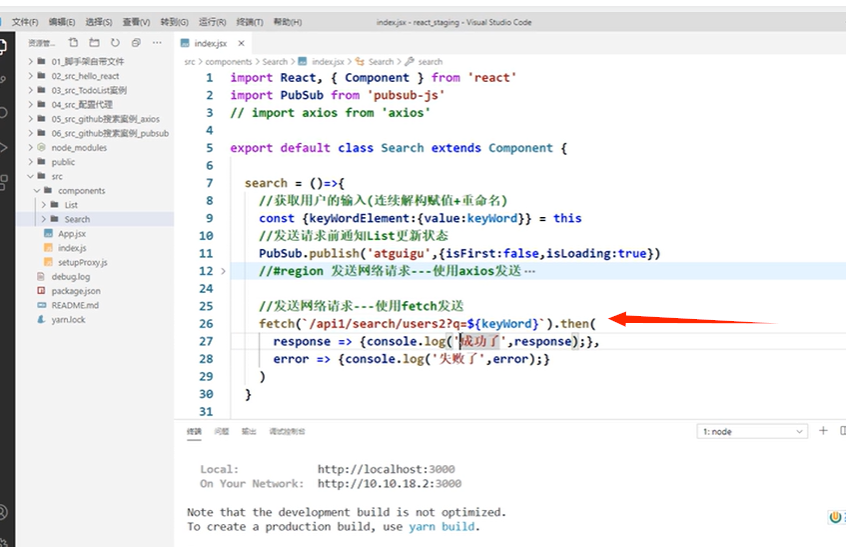Open the explorer more actions ellipsis

click(157, 43)
